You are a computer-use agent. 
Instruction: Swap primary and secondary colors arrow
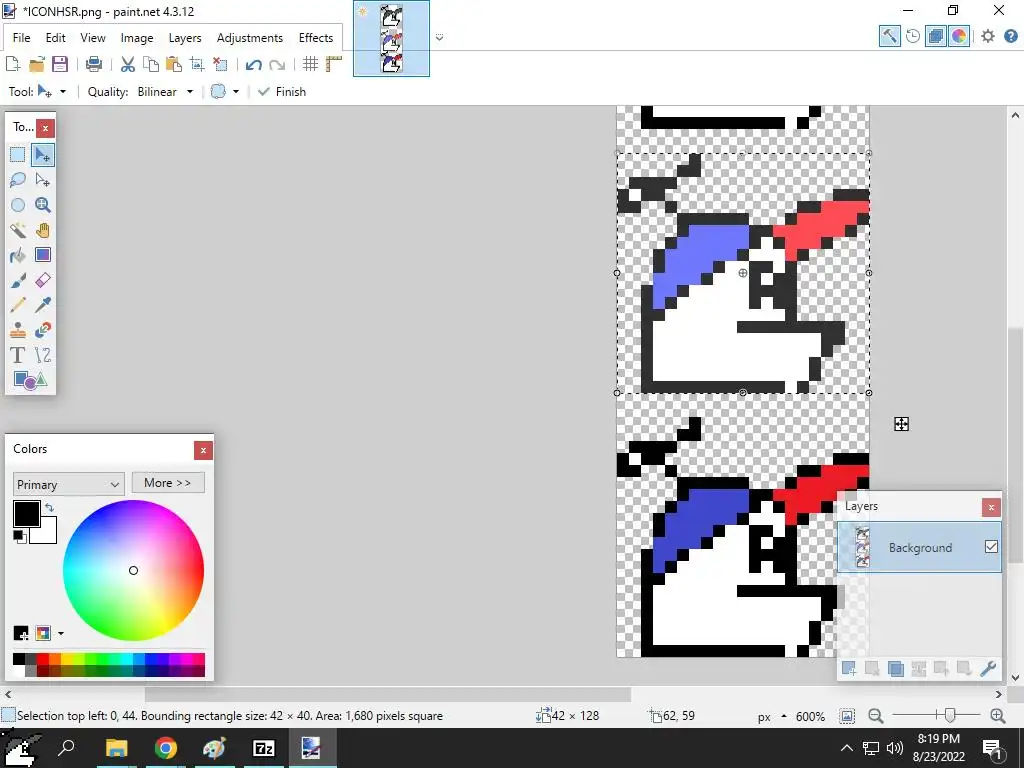pyautogui.click(x=50, y=507)
